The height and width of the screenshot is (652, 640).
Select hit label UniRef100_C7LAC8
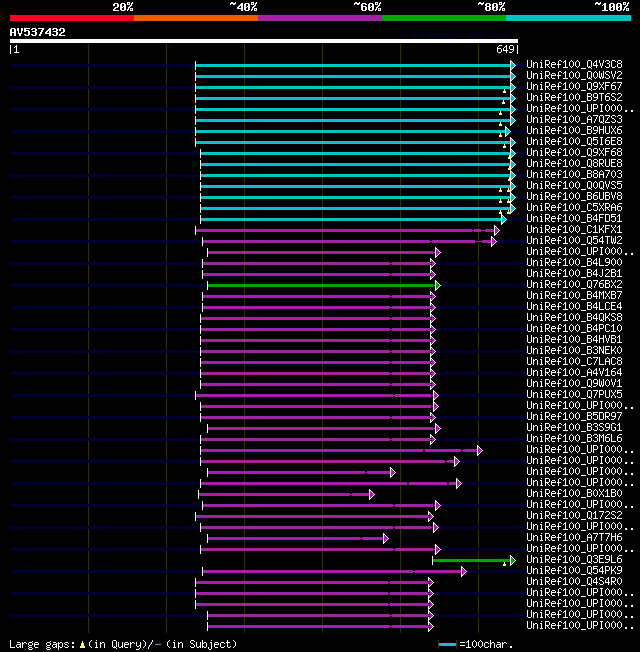click(574, 362)
